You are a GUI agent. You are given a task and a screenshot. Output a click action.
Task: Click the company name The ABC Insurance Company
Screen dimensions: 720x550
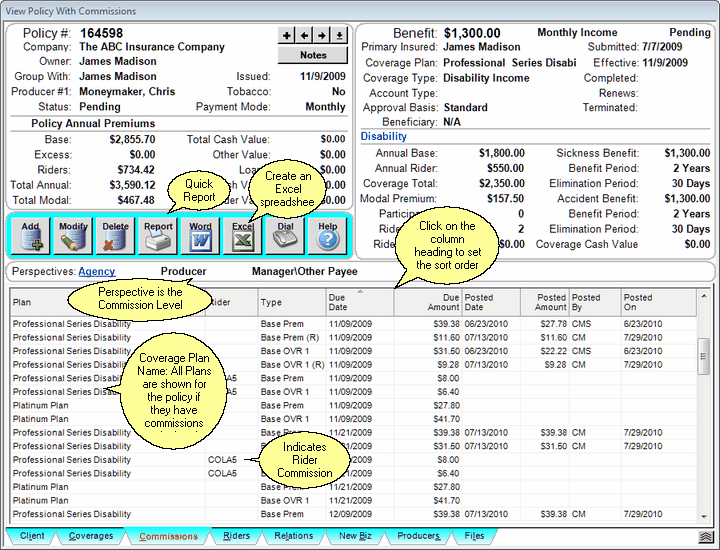click(x=152, y=47)
